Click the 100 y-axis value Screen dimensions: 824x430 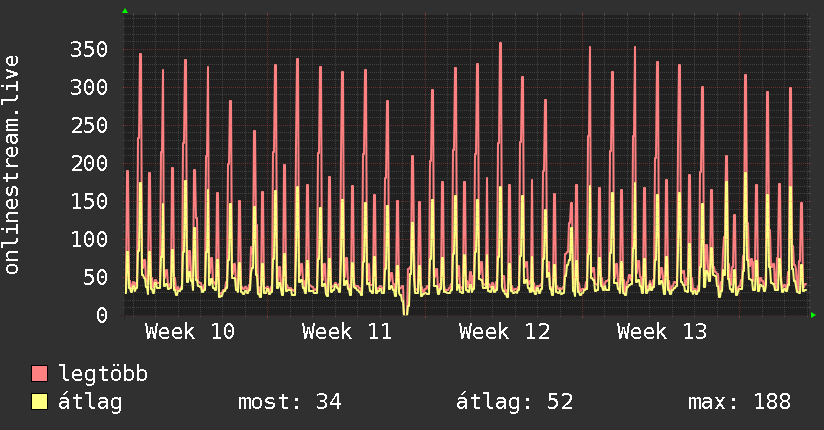[x=89, y=240]
